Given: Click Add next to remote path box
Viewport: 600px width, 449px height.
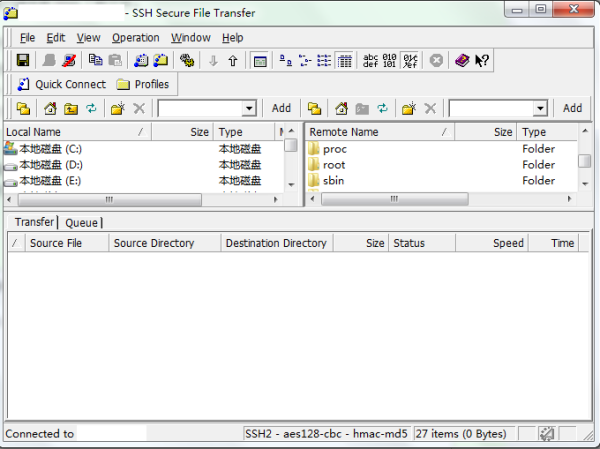Looking at the screenshot, I should click(572, 108).
